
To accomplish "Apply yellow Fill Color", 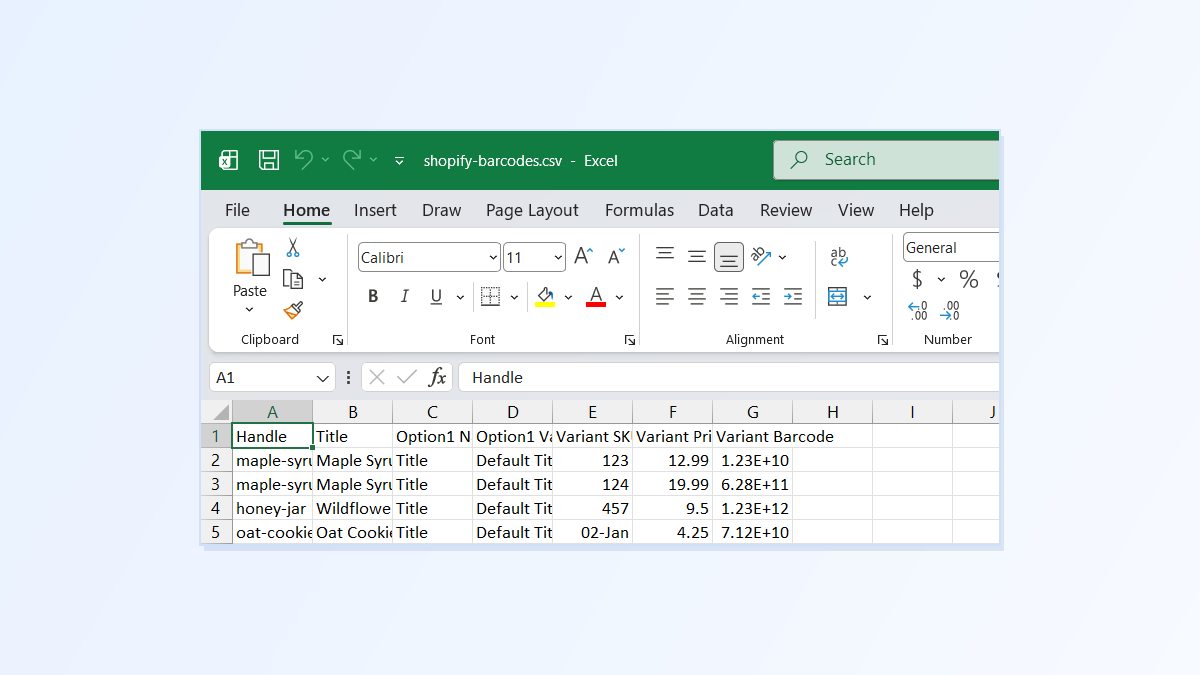I will coord(545,296).
